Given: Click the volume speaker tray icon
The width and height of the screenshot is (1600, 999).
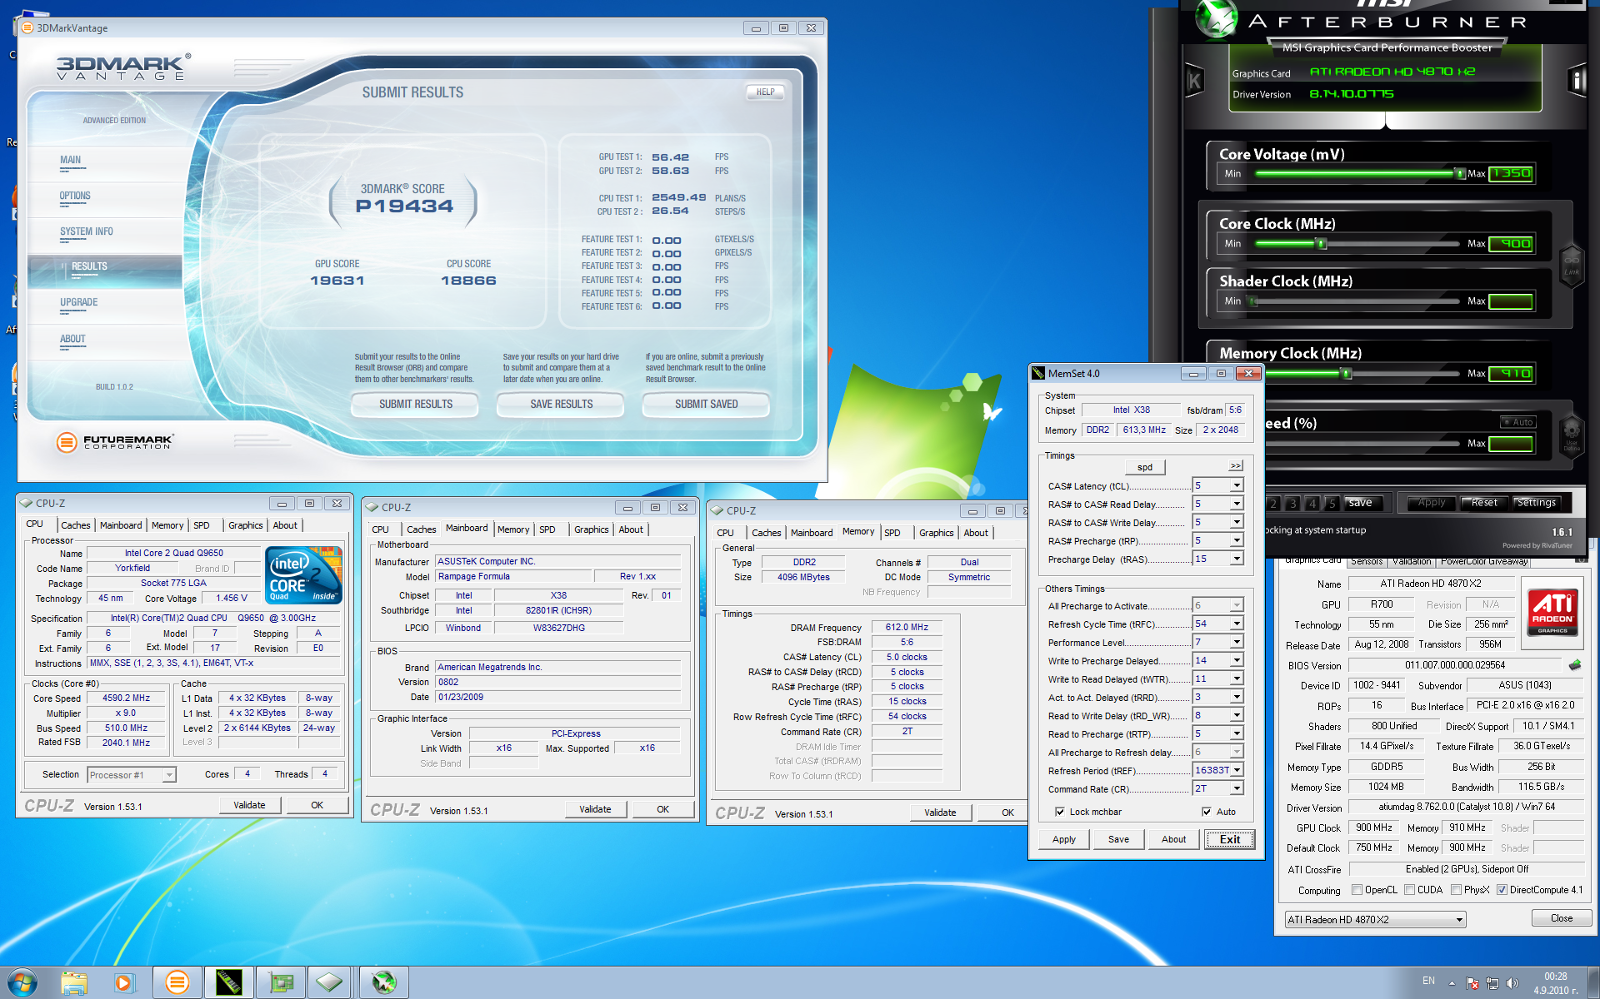Looking at the screenshot, I should point(1513,983).
